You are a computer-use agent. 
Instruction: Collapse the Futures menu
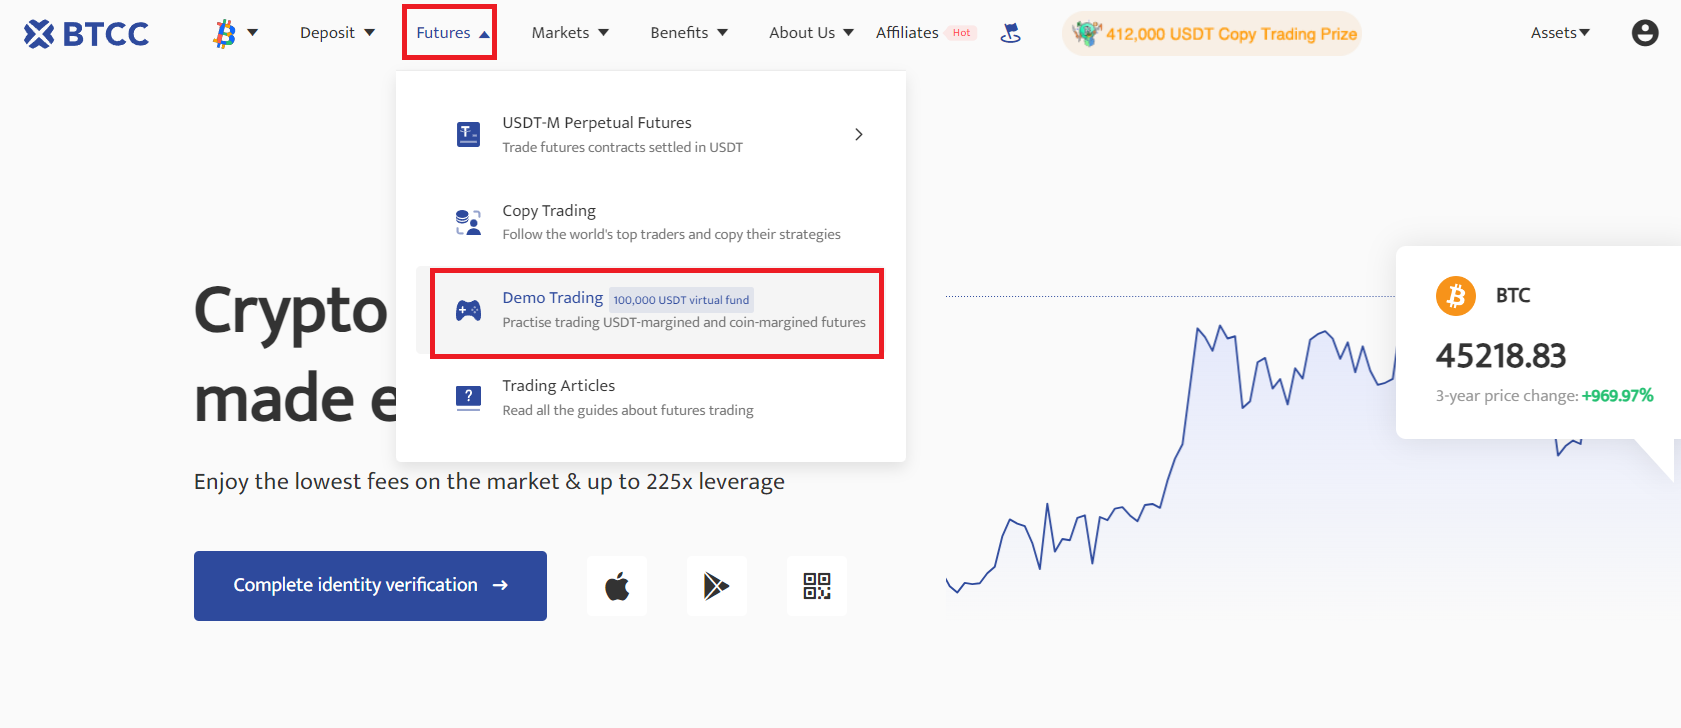point(452,33)
